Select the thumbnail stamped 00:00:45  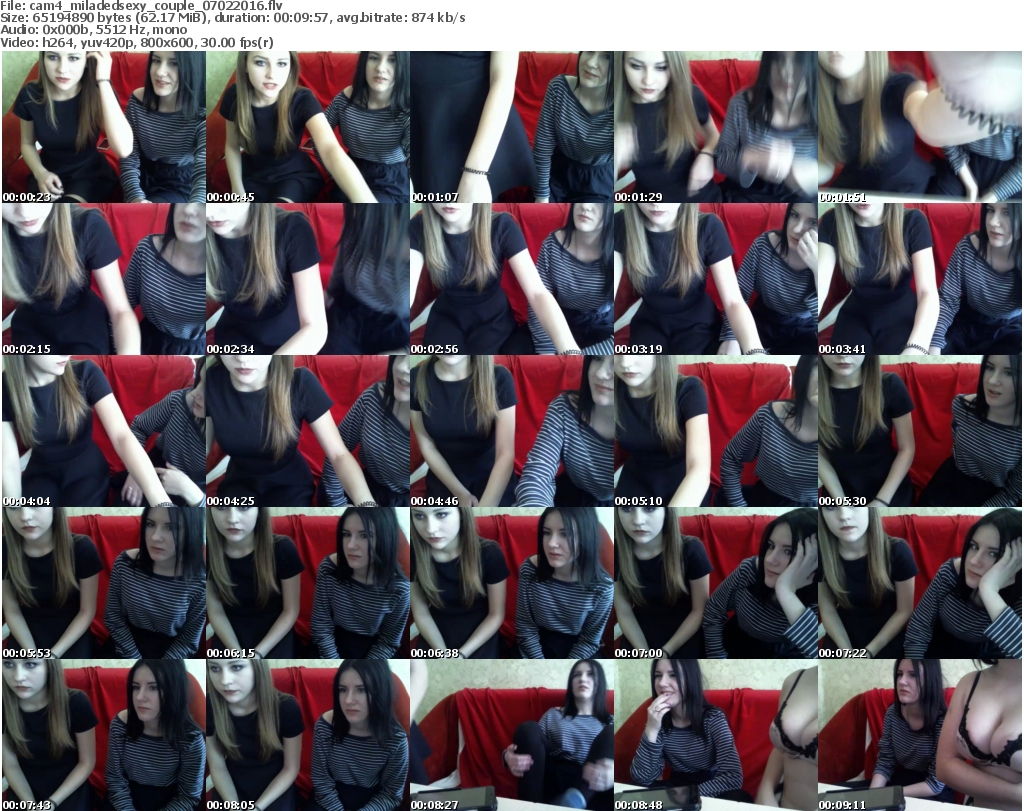tap(308, 127)
